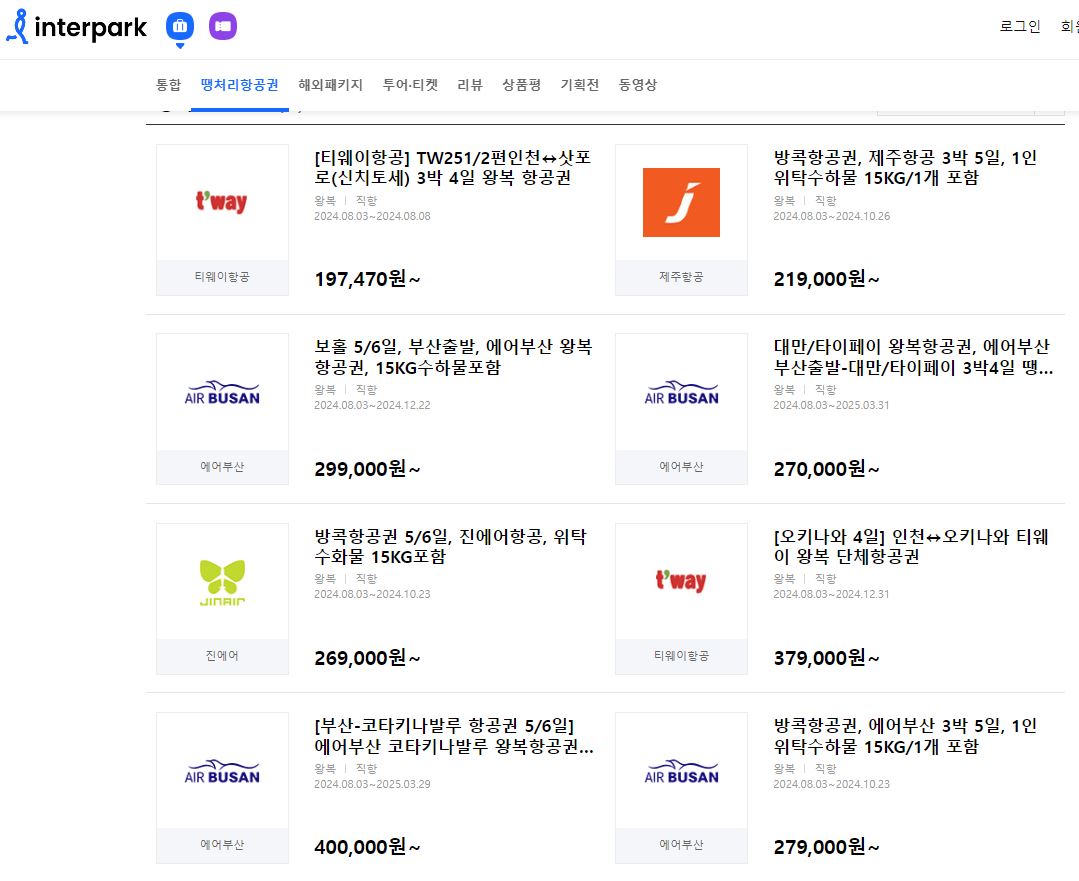The width and height of the screenshot is (1079, 881).
Task: Click the 400,000원~ price
Action: tap(367, 847)
